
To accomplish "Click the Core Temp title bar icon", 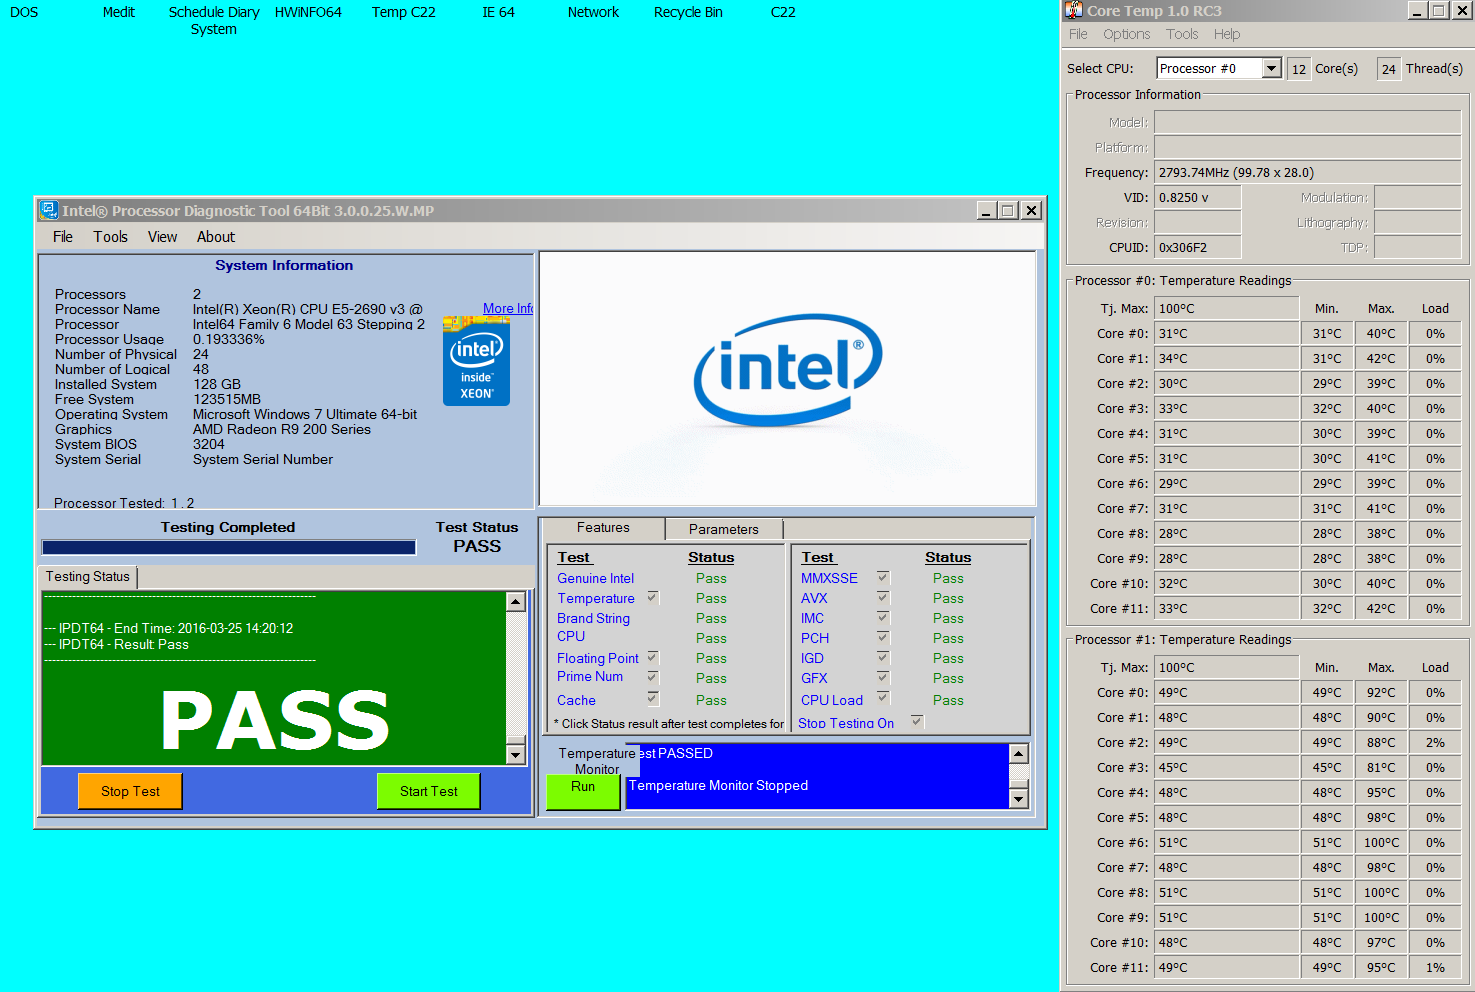I will click(1074, 11).
